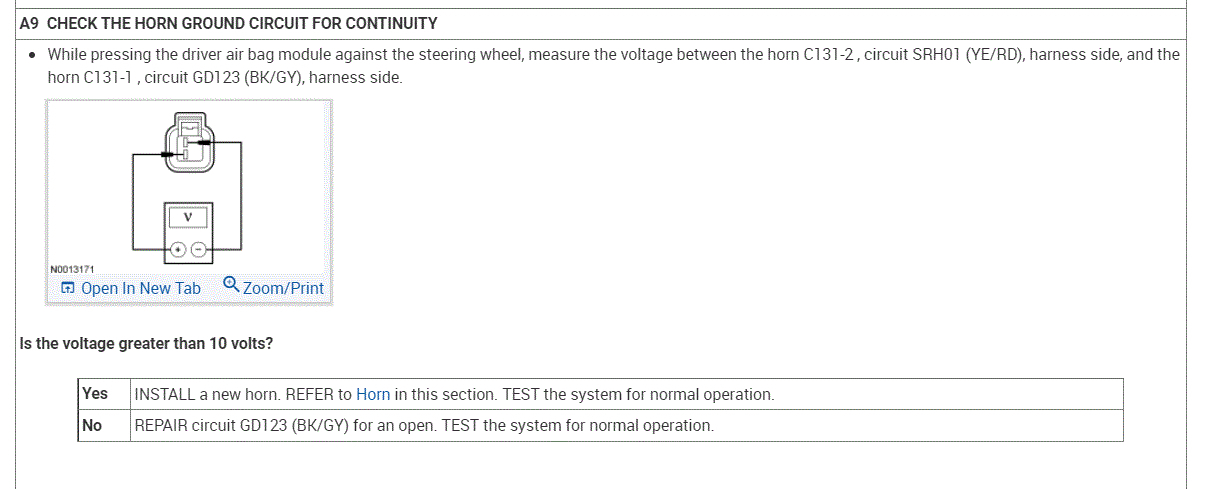Screen dimensions: 1206x489
Task: Open the Horn section link
Action: (373, 394)
